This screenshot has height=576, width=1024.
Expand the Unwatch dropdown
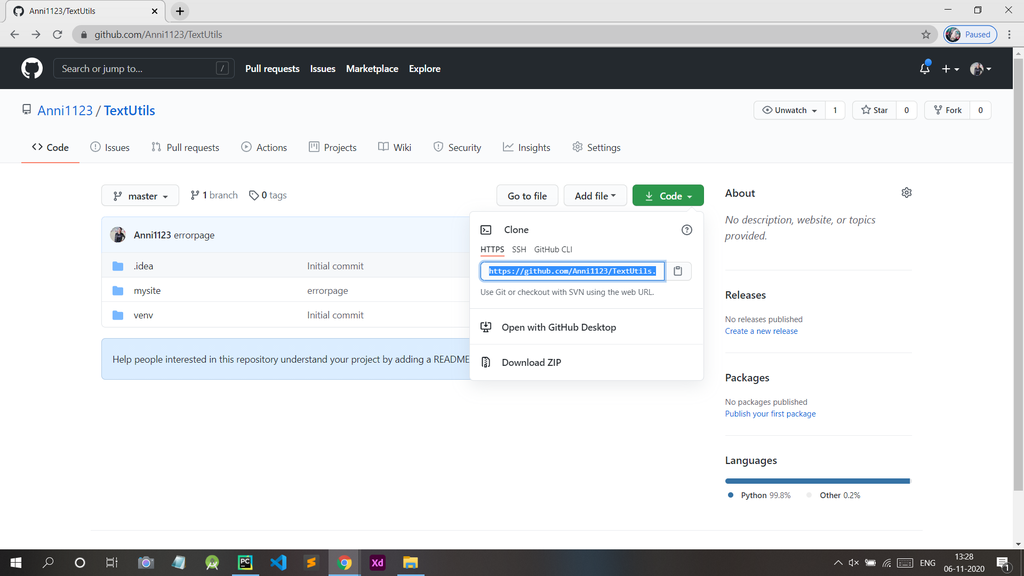click(x=790, y=110)
